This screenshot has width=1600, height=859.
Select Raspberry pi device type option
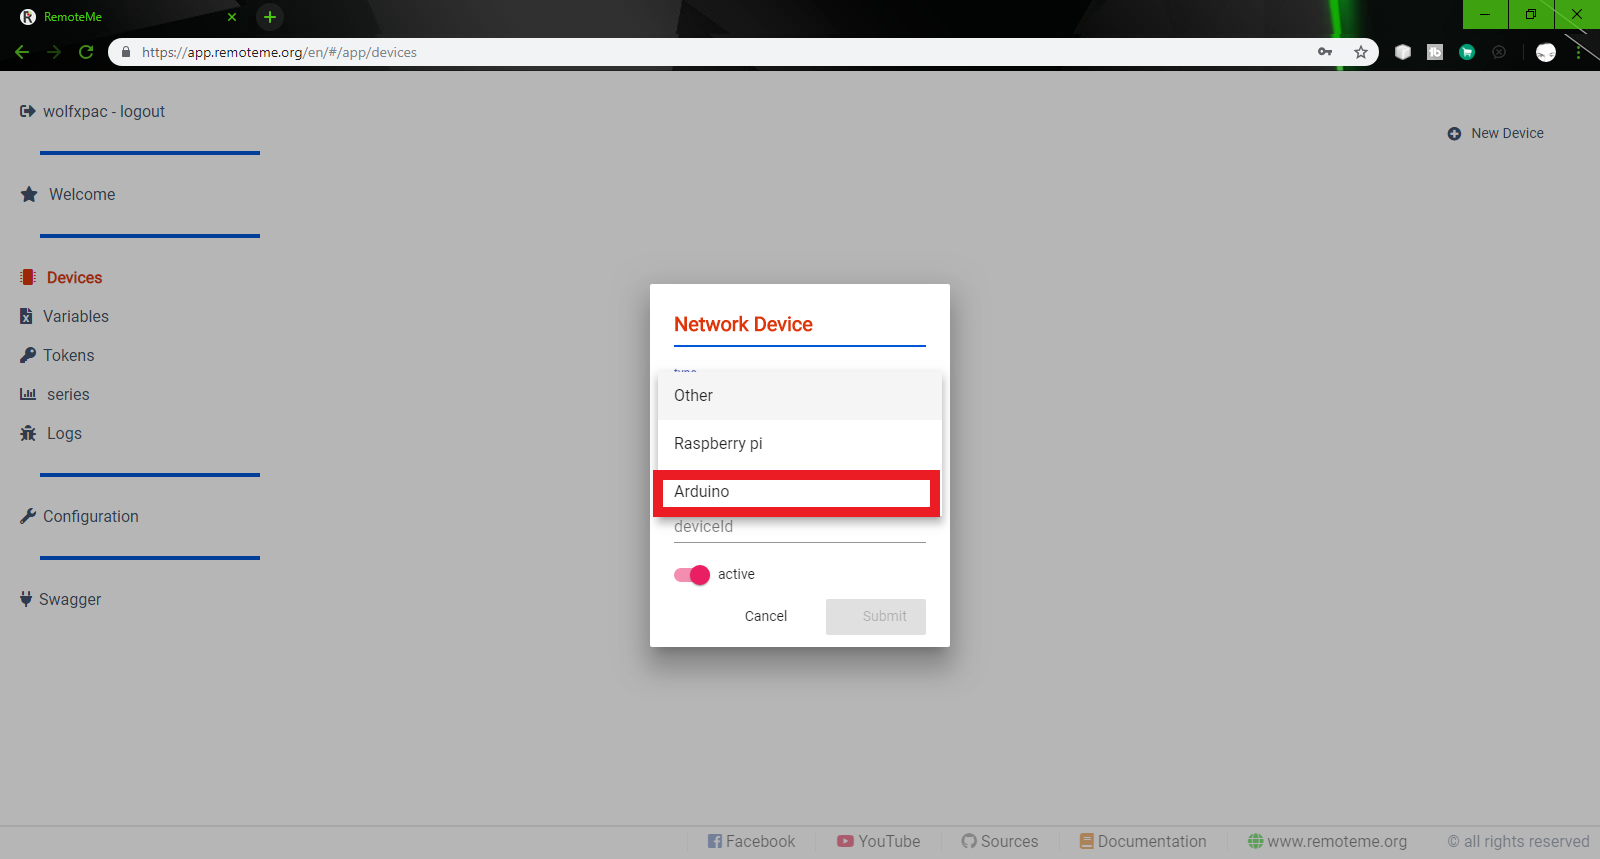(x=800, y=444)
